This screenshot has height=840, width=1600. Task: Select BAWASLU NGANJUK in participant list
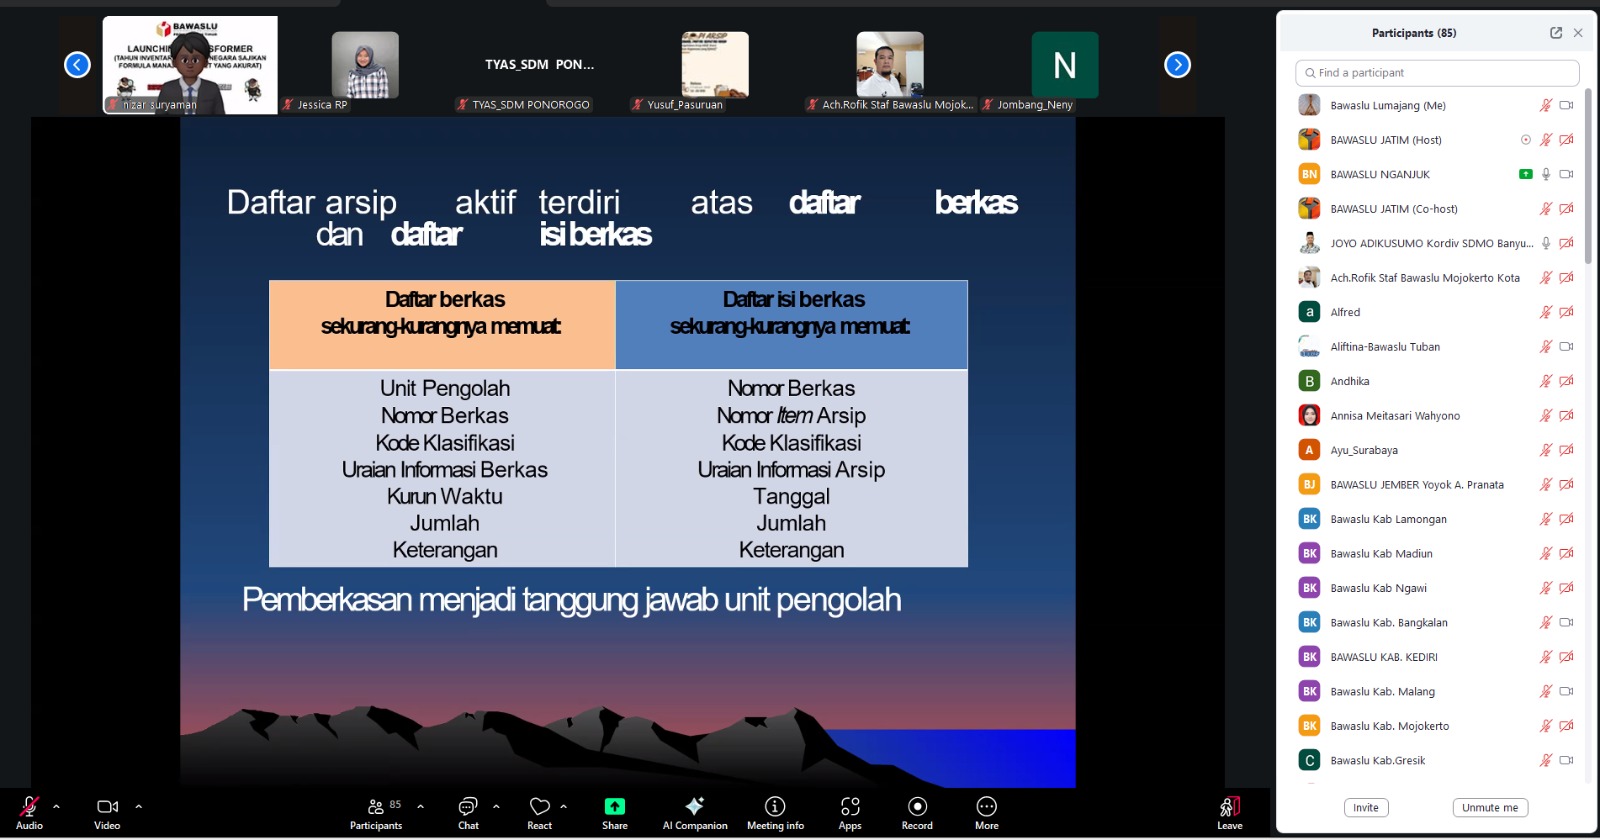[1380, 174]
